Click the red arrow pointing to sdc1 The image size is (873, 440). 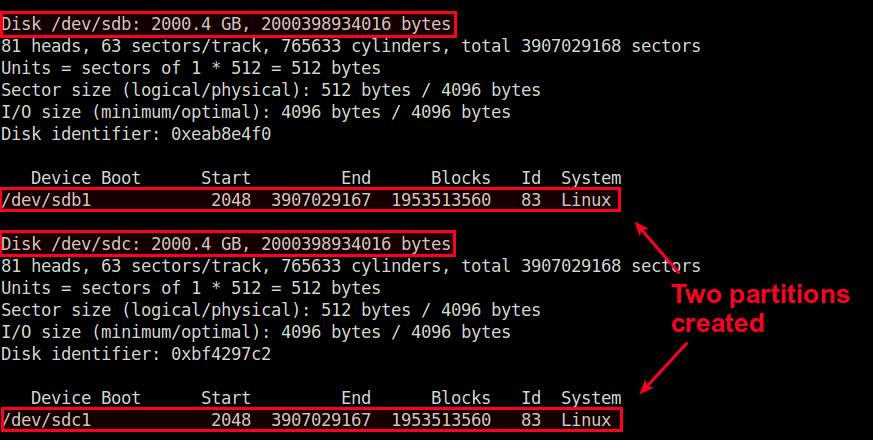[664, 368]
